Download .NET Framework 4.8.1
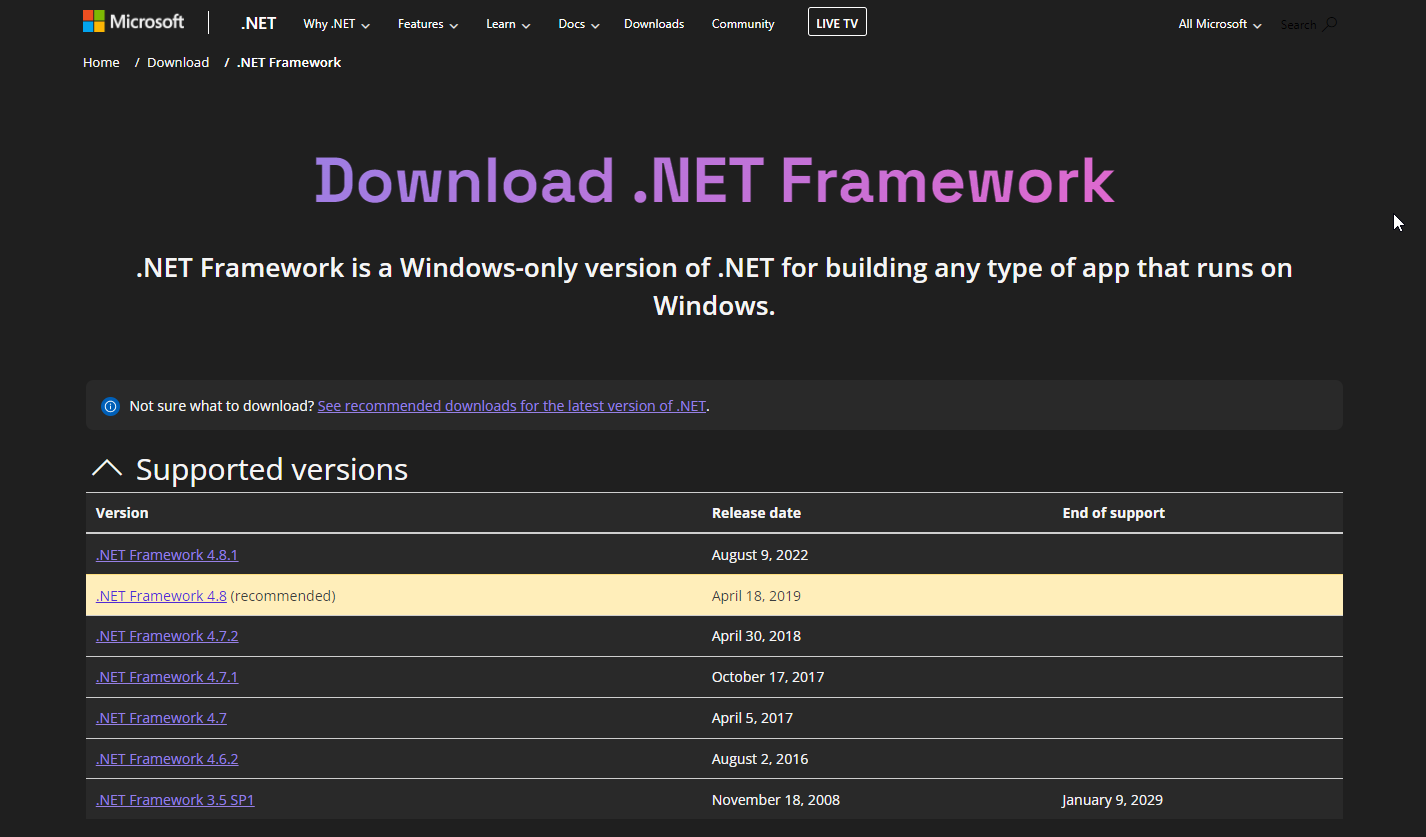 [x=167, y=554]
